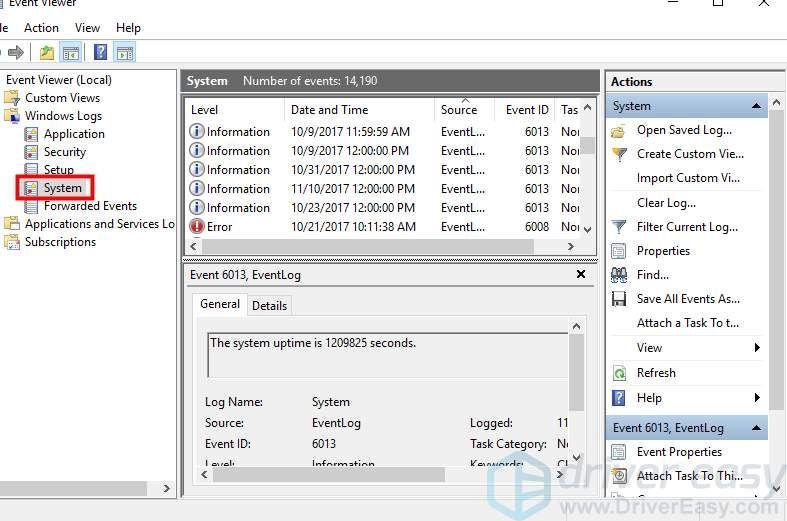
Task: Click the Help question mark icon in Actions
Action: pyautogui.click(x=619, y=398)
